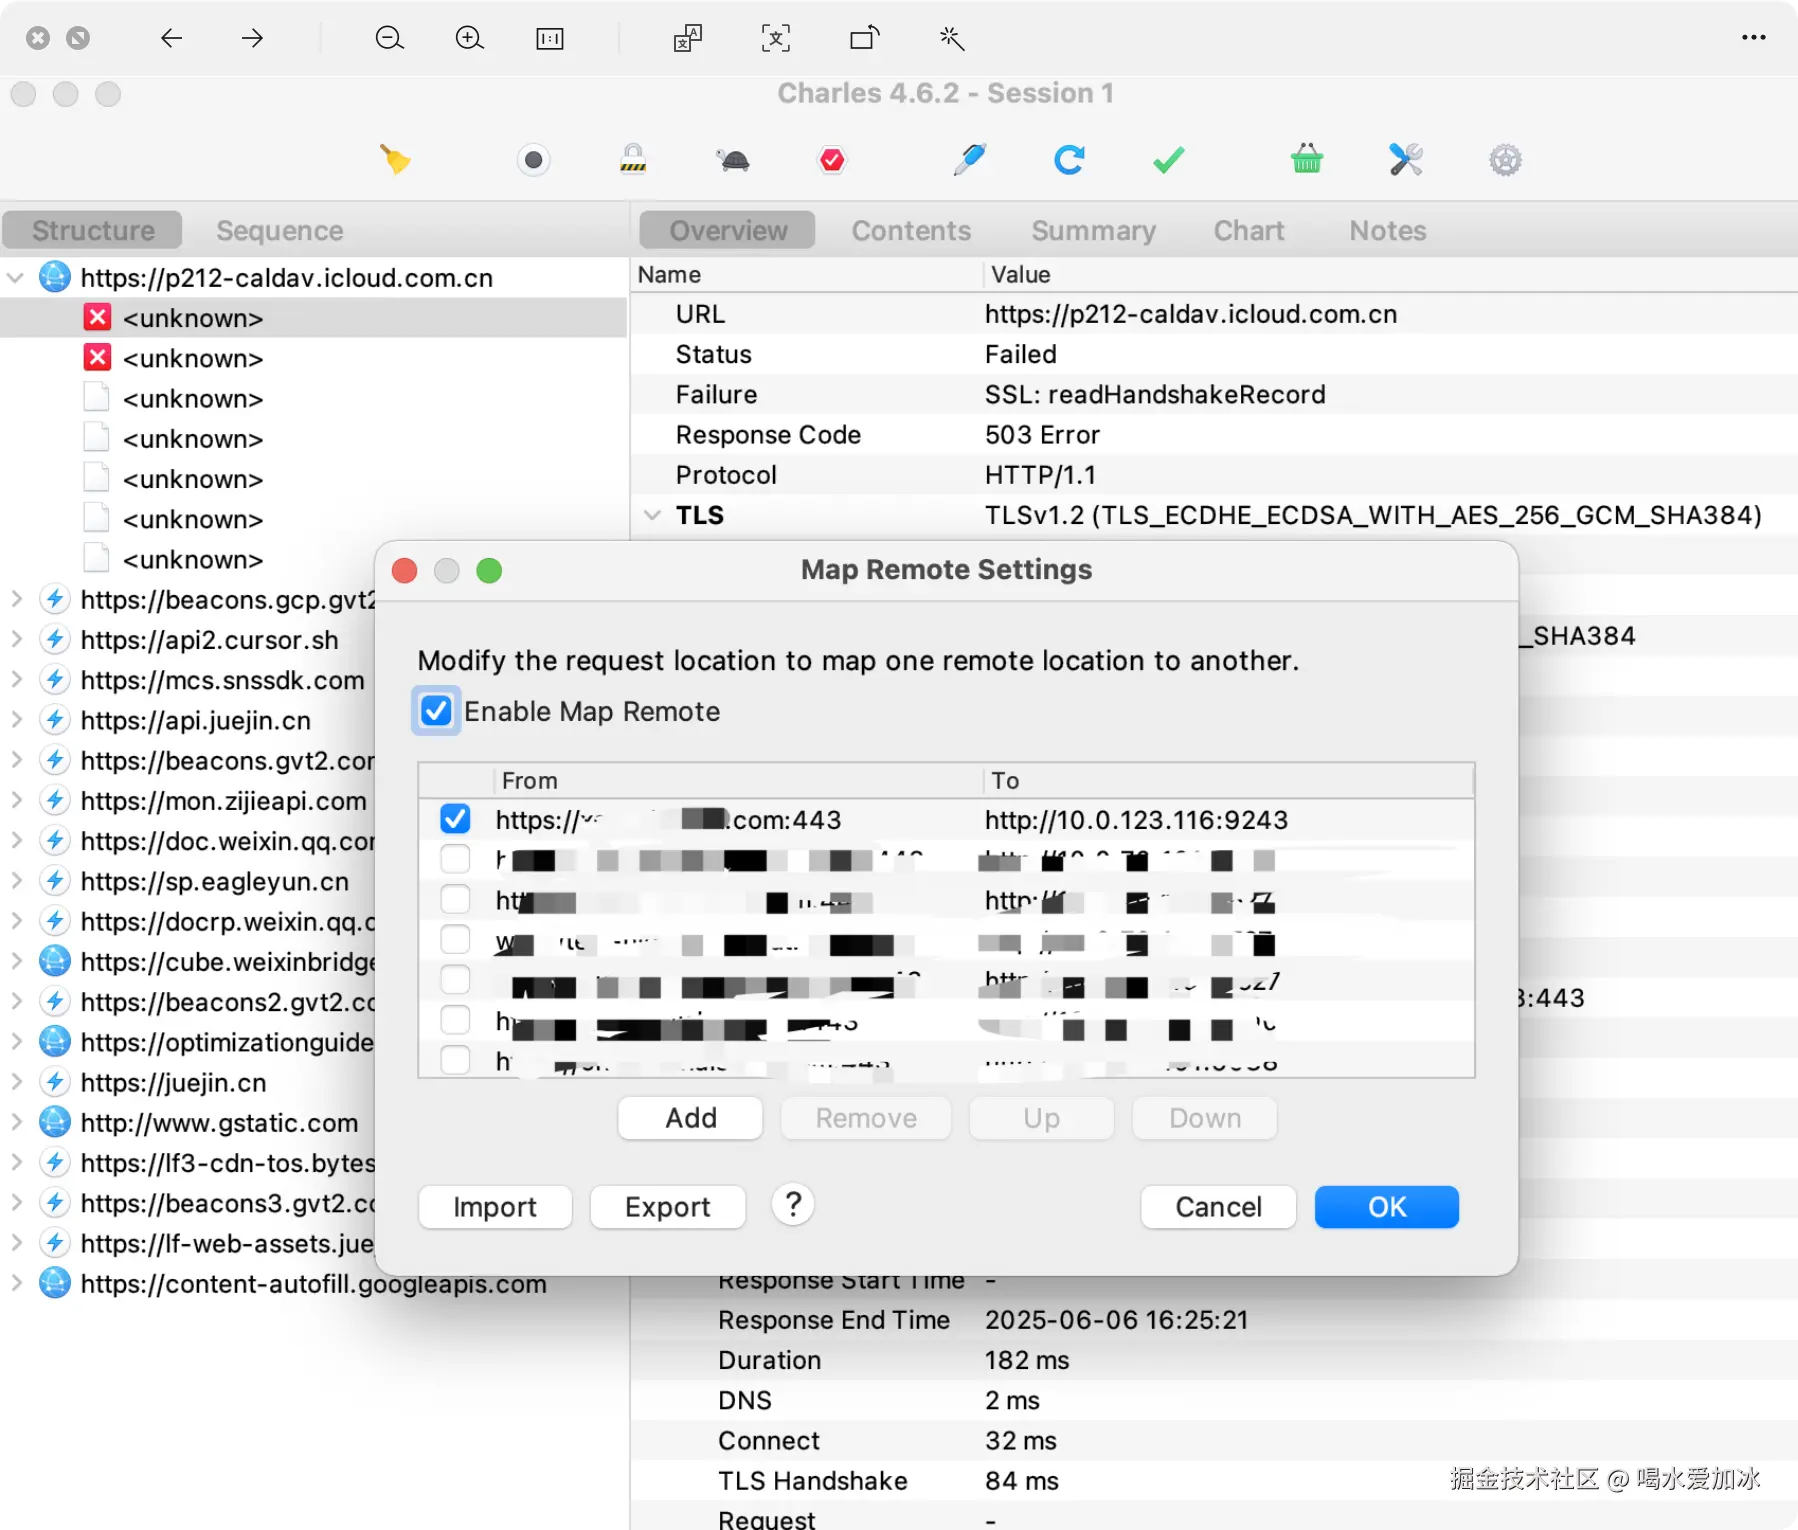The width and height of the screenshot is (1798, 1530).
Task: Click the text recognition scan icon
Action: [x=775, y=38]
